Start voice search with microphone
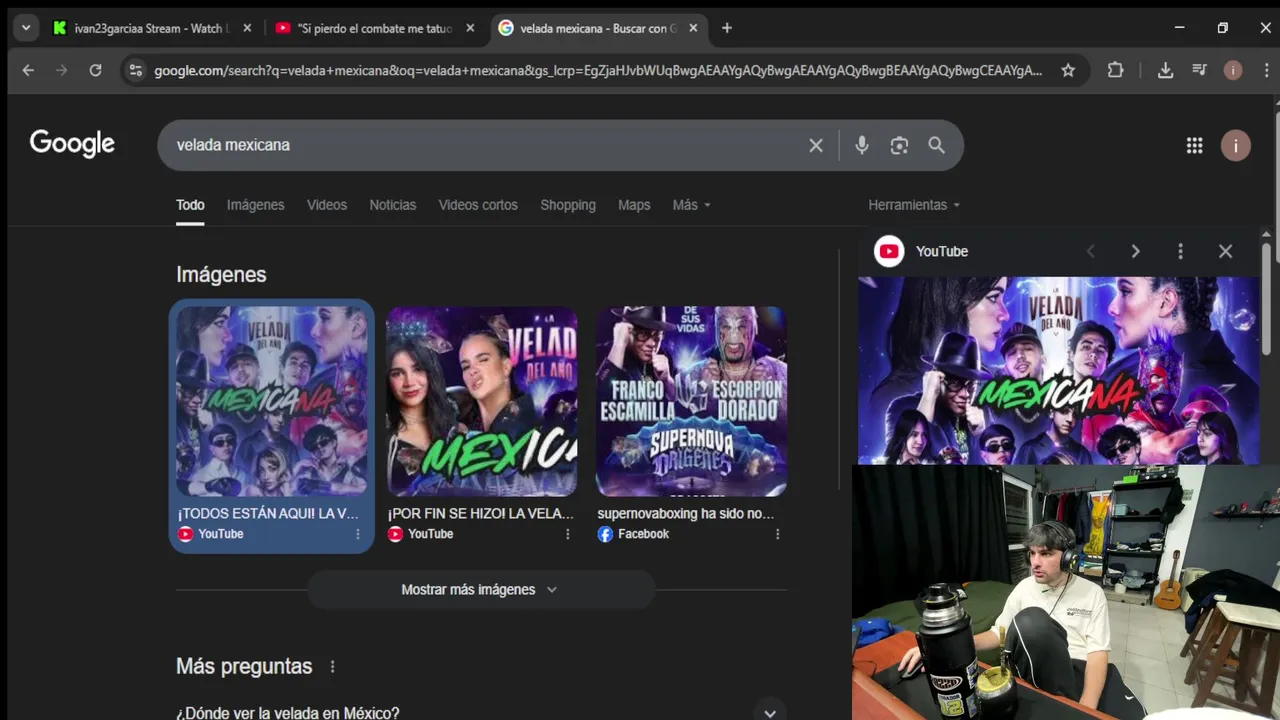 862,145
